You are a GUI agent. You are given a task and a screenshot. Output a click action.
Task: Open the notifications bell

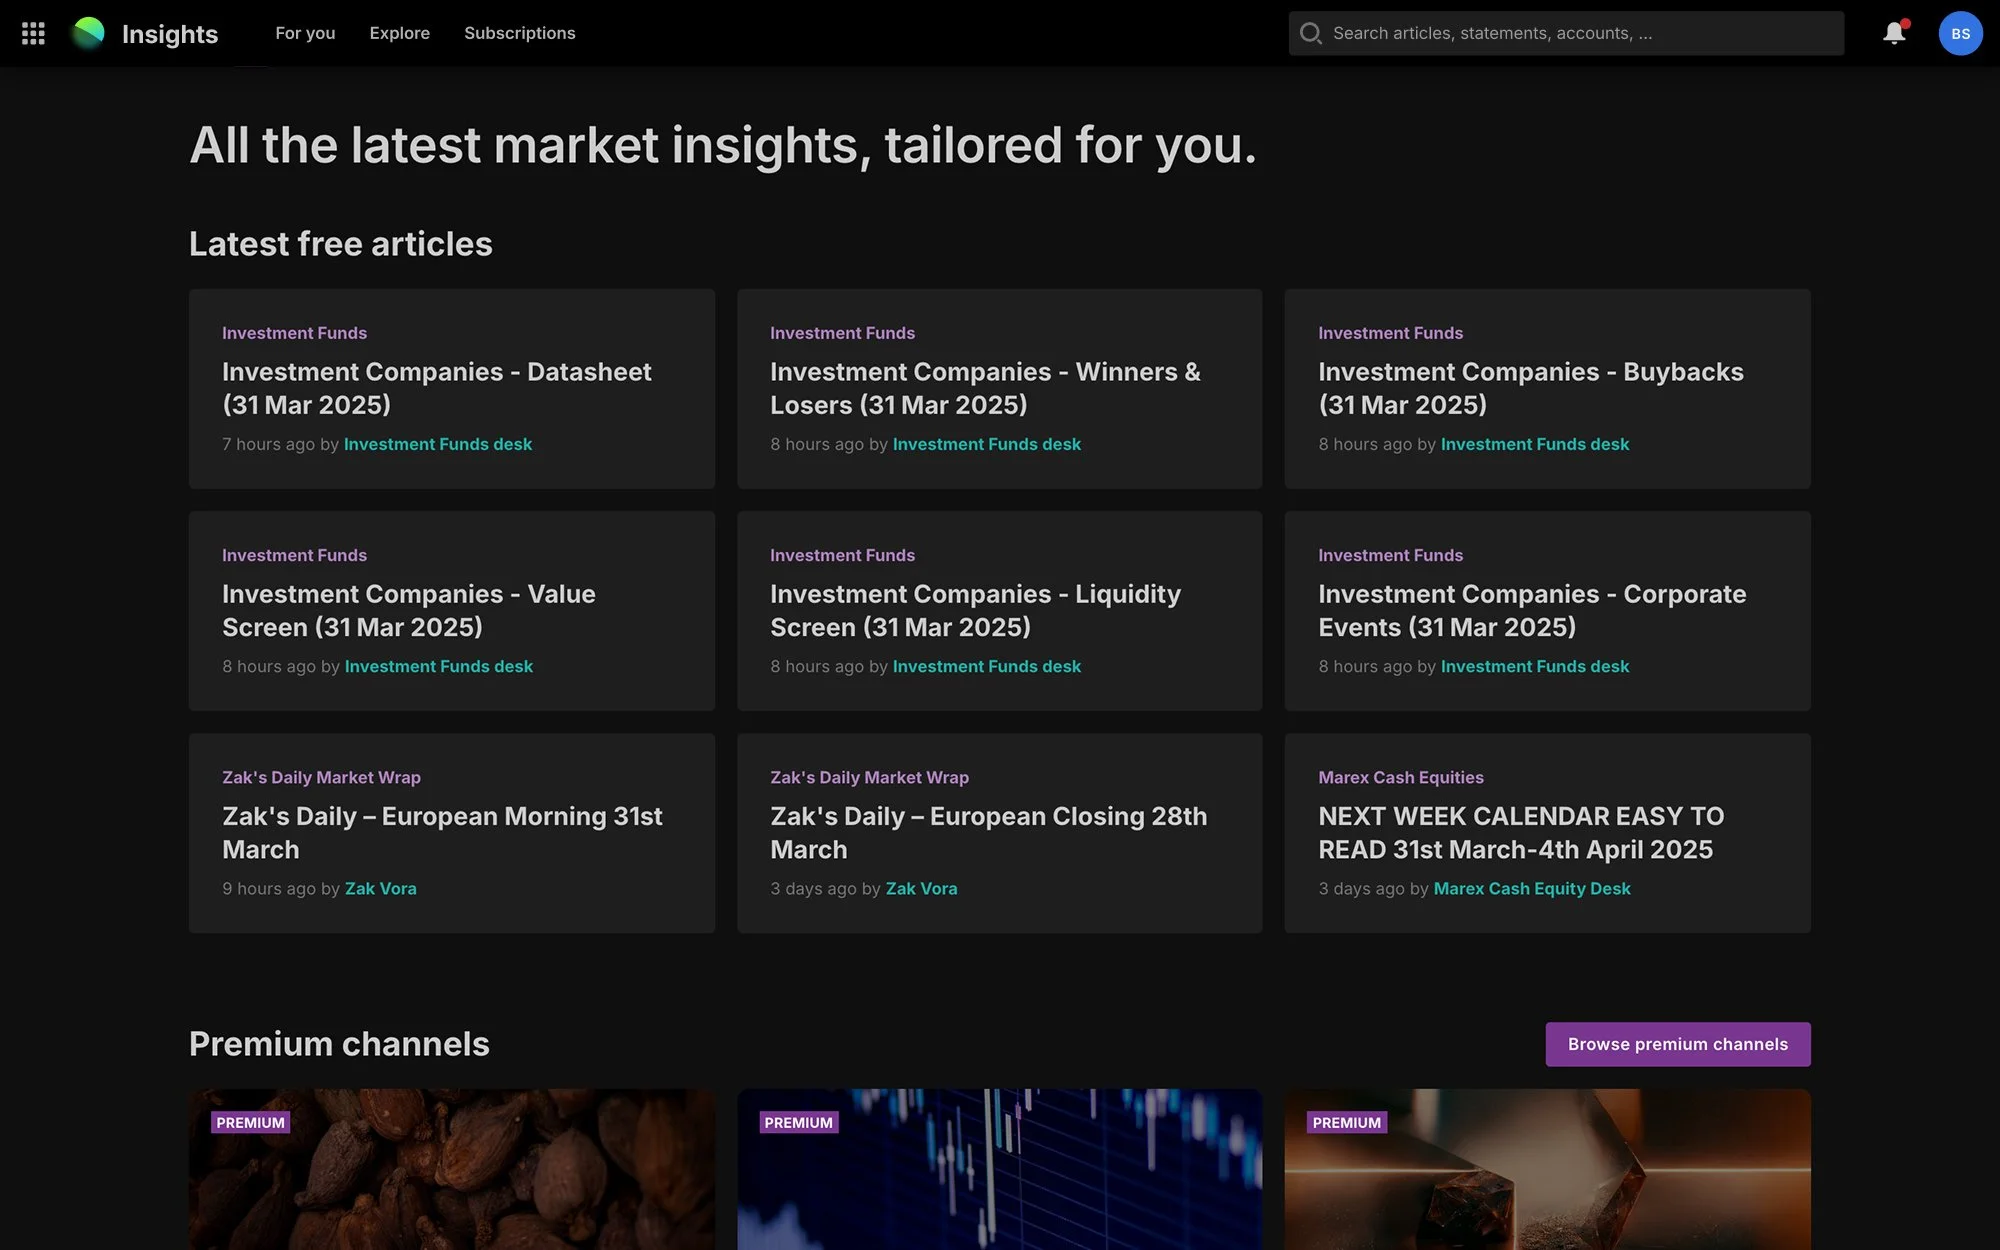point(1894,33)
